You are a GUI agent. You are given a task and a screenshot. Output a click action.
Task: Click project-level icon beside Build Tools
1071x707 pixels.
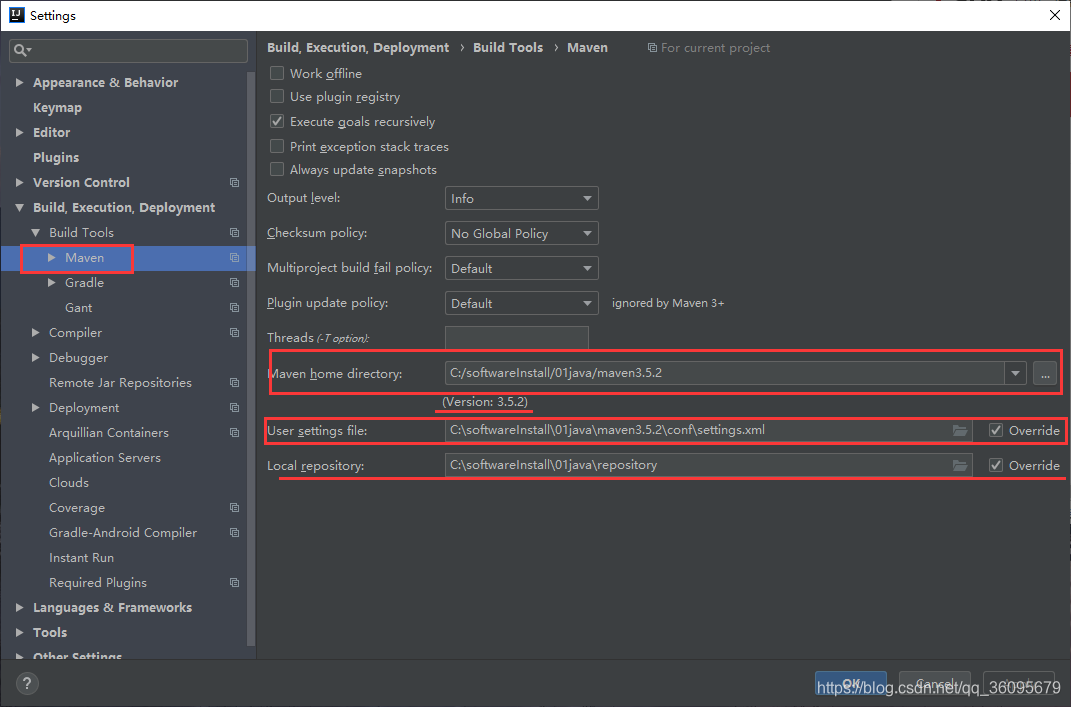pyautogui.click(x=234, y=232)
